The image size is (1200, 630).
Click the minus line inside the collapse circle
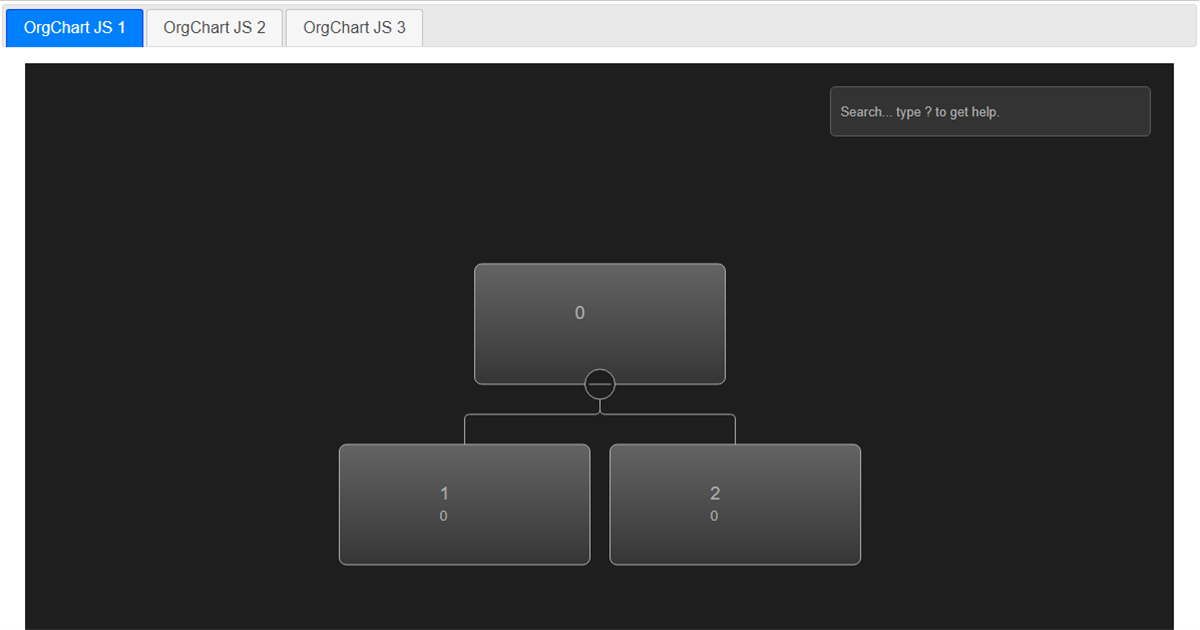coord(600,384)
